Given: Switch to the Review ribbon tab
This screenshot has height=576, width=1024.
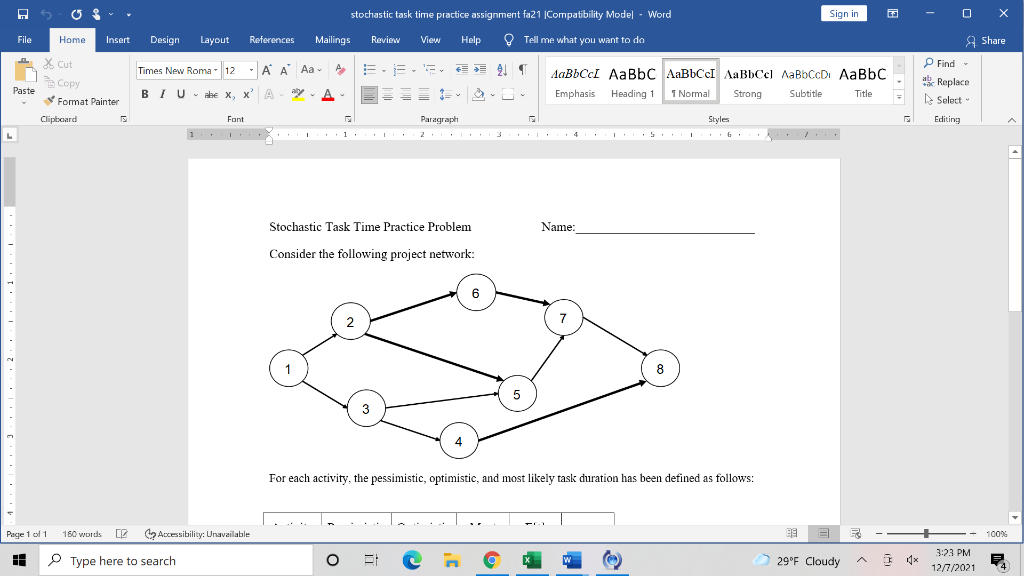Looking at the screenshot, I should pos(385,41).
